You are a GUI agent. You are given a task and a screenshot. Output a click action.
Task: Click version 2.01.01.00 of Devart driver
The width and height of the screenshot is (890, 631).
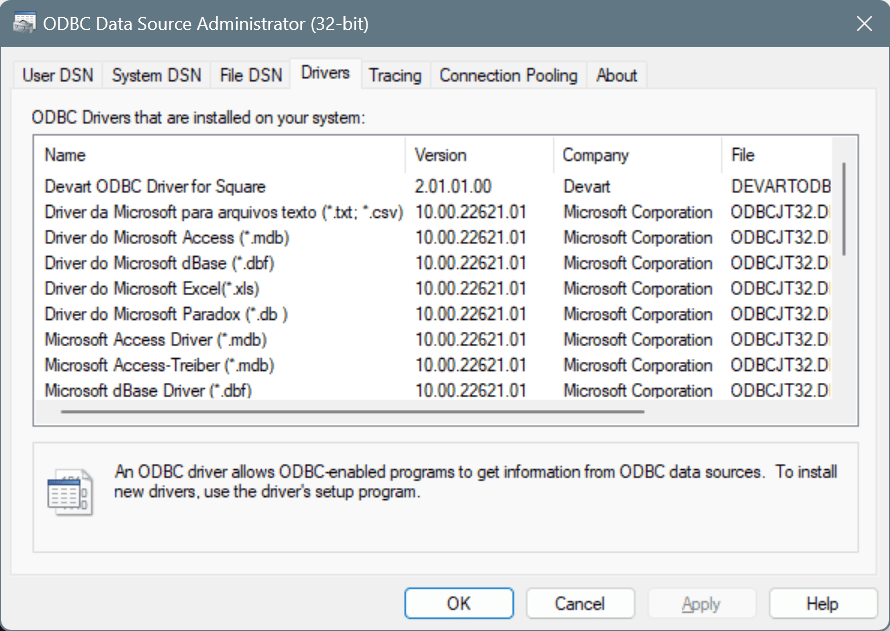click(x=453, y=187)
